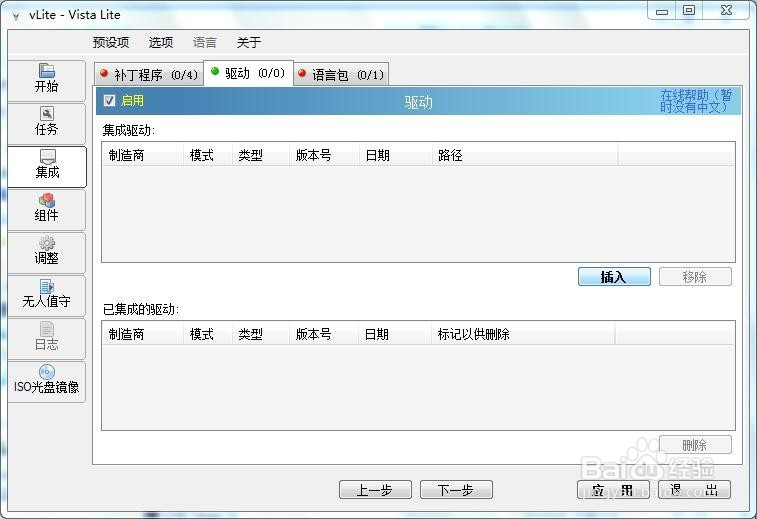Toggle the 启用 (Enable) checkbox

pyautogui.click(x=110, y=100)
